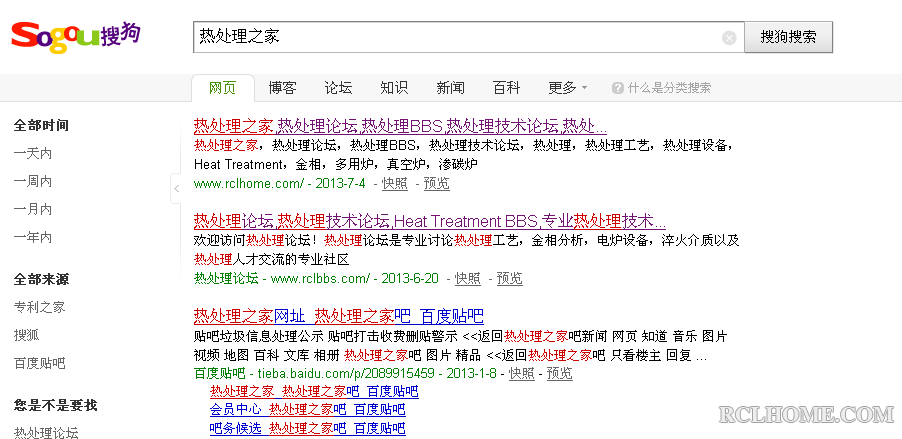Open 快照 for the rclhome.com result
Viewport: 902px width, 439px height.
395,184
